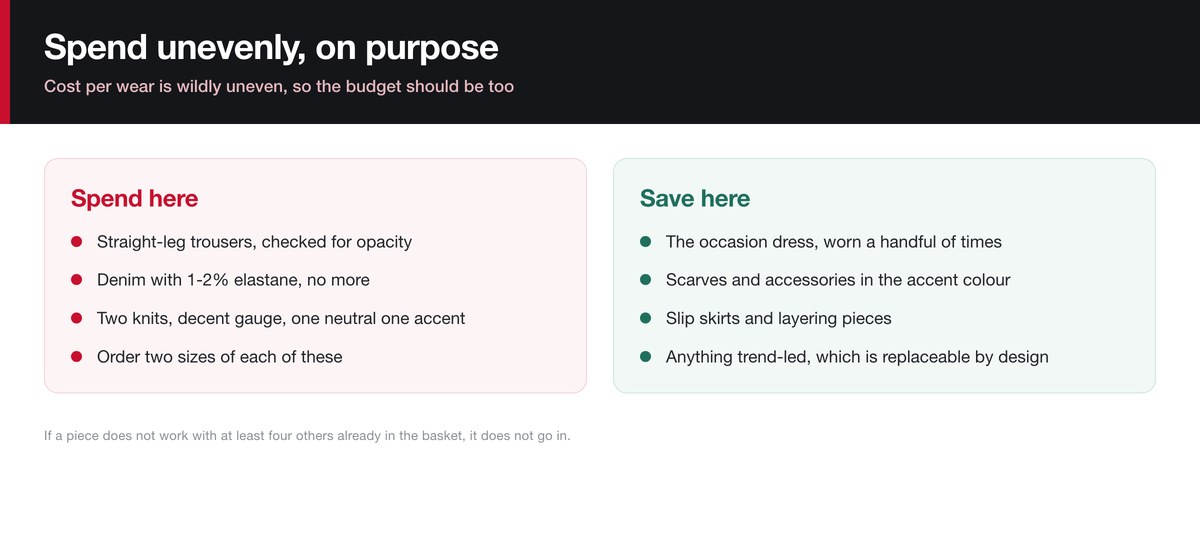Select the slide title 'Spend unevenly, on purpose'
The width and height of the screenshot is (1200, 545).
(271, 47)
